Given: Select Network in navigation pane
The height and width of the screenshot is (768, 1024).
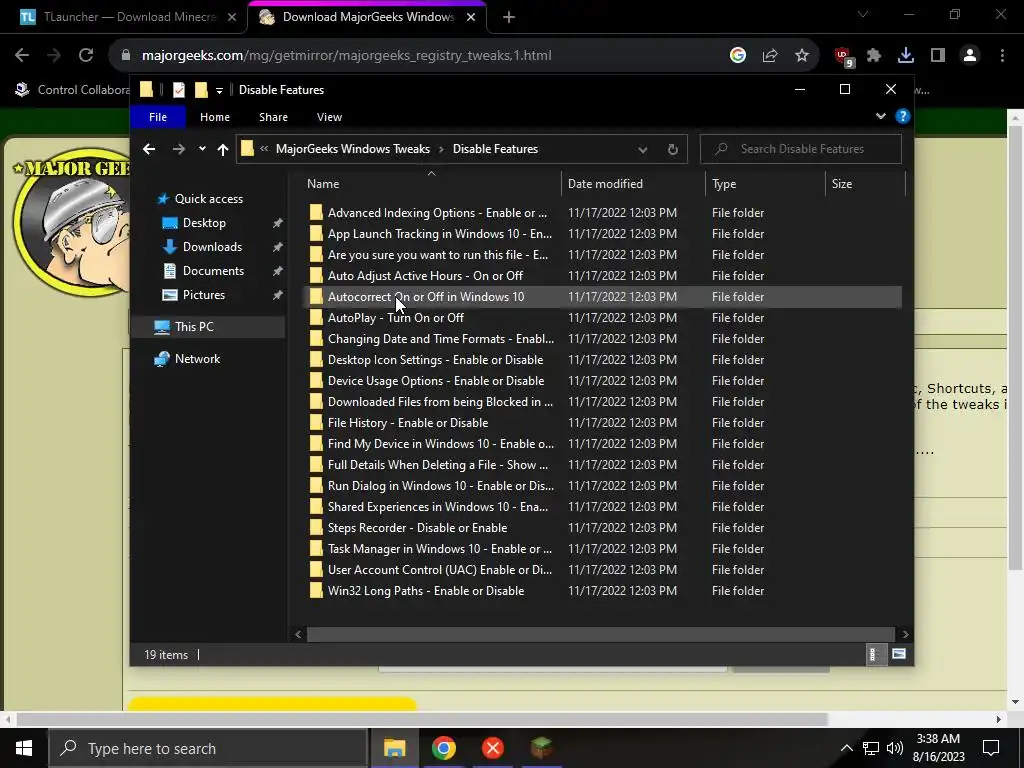Looking at the screenshot, I should (x=197, y=359).
